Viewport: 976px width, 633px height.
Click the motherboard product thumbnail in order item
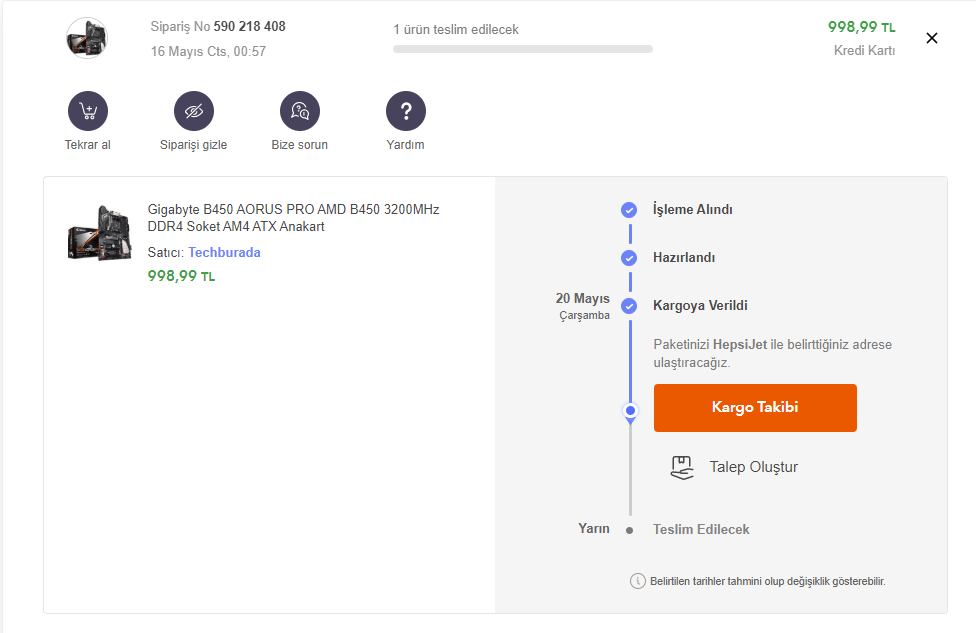click(99, 232)
